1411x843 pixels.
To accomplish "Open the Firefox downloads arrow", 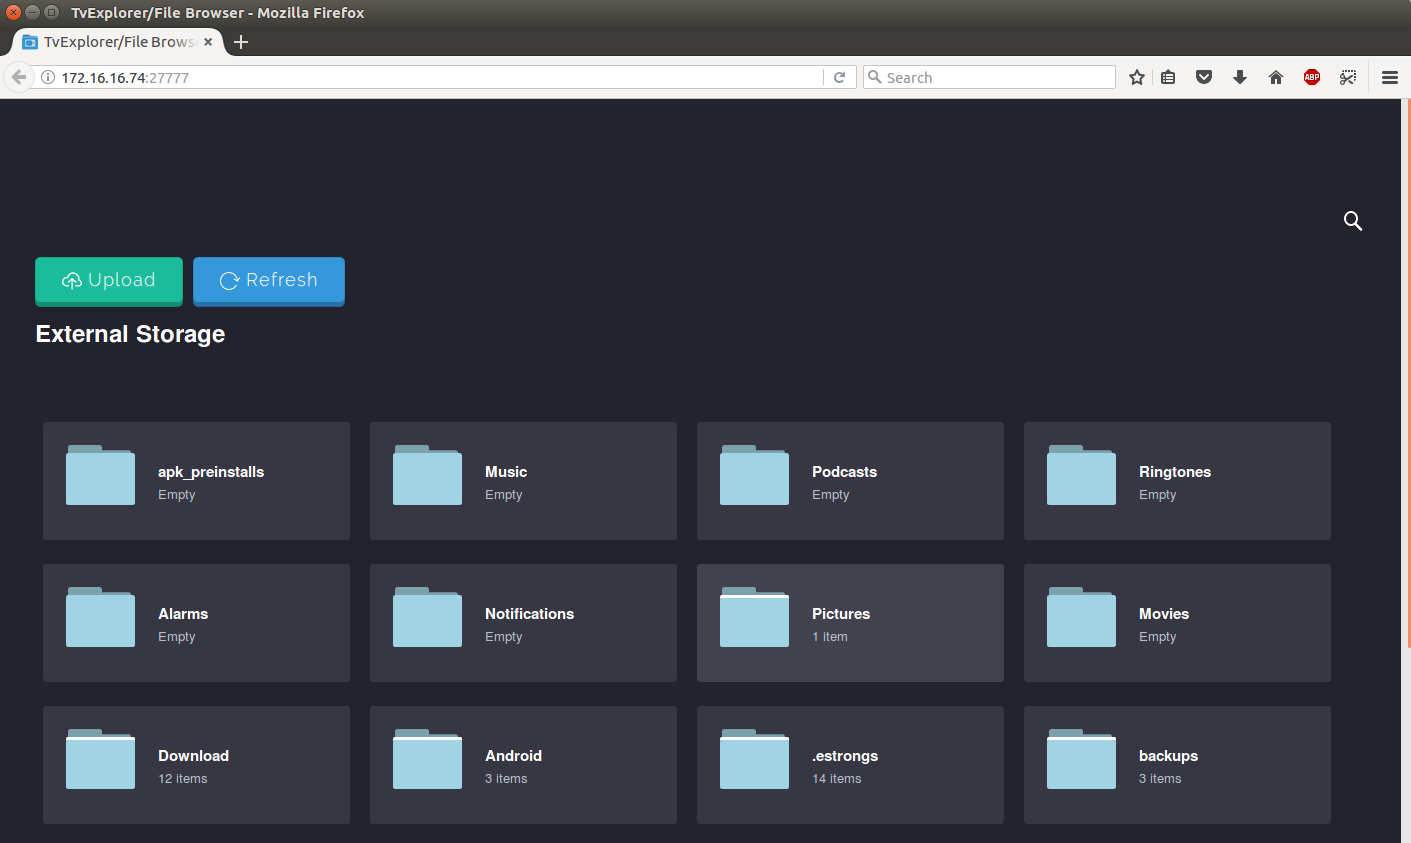I will [x=1240, y=76].
